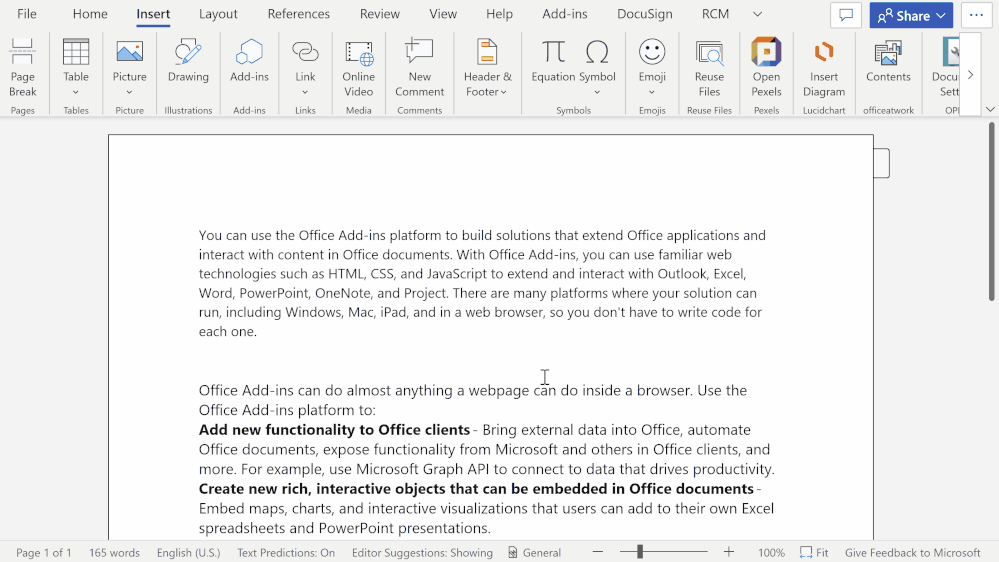Viewport: 999px width, 562px height.
Task: Switch to the References tab
Action: pos(298,14)
